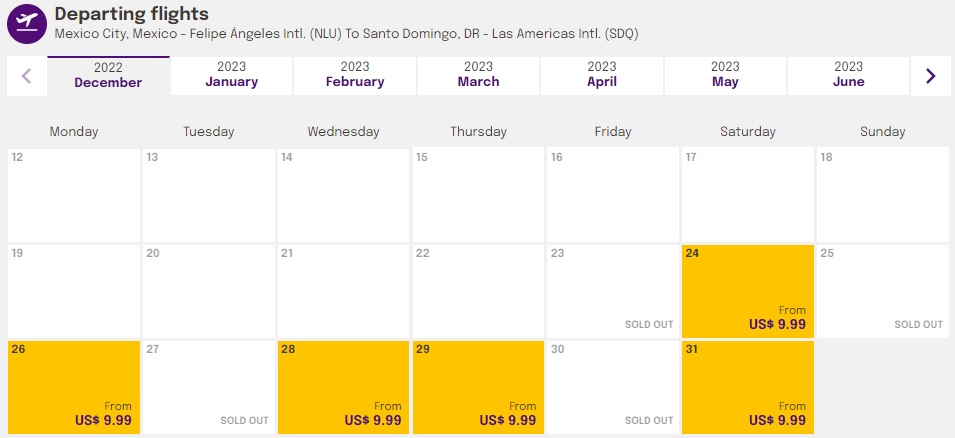
Task: Click the December 15 calendar cell
Action: point(478,195)
